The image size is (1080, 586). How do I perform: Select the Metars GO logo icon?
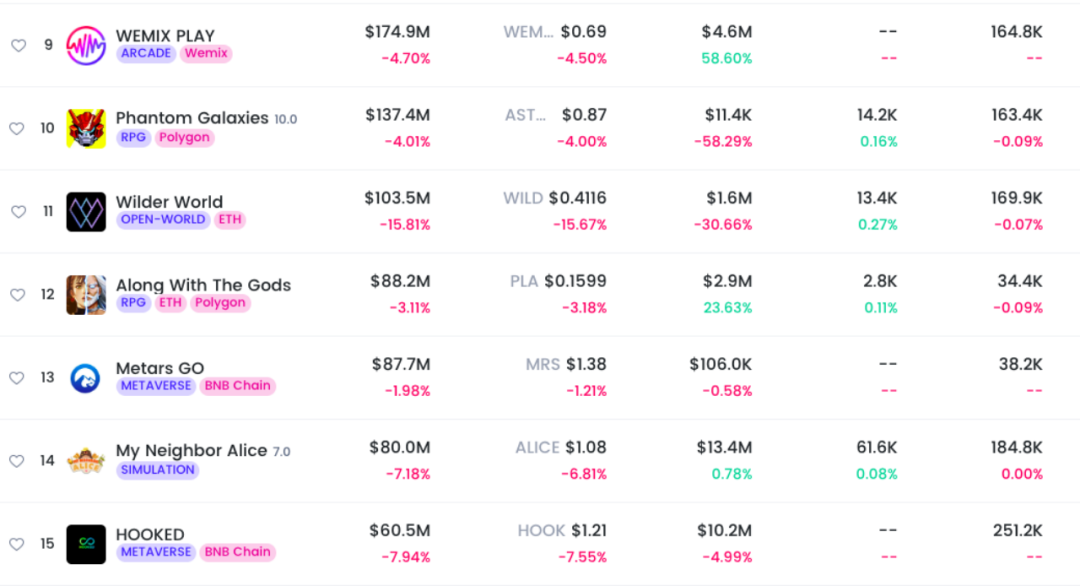coord(86,377)
